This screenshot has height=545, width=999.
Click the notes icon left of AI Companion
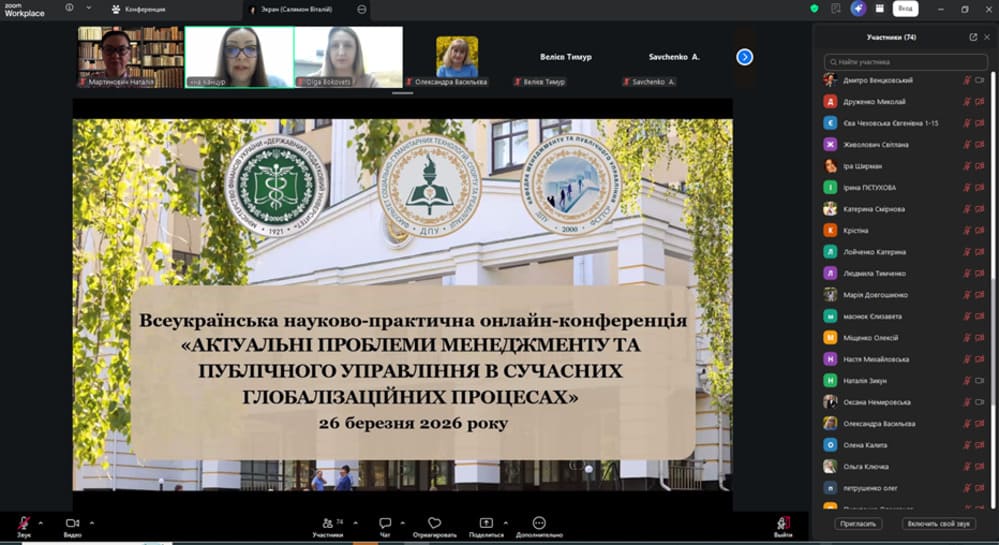(x=836, y=9)
